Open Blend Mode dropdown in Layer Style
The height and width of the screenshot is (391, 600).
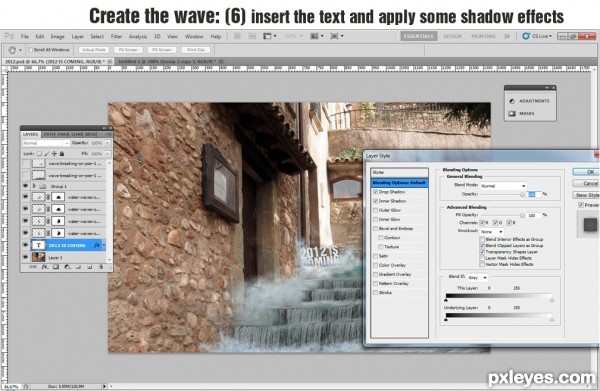(503, 186)
